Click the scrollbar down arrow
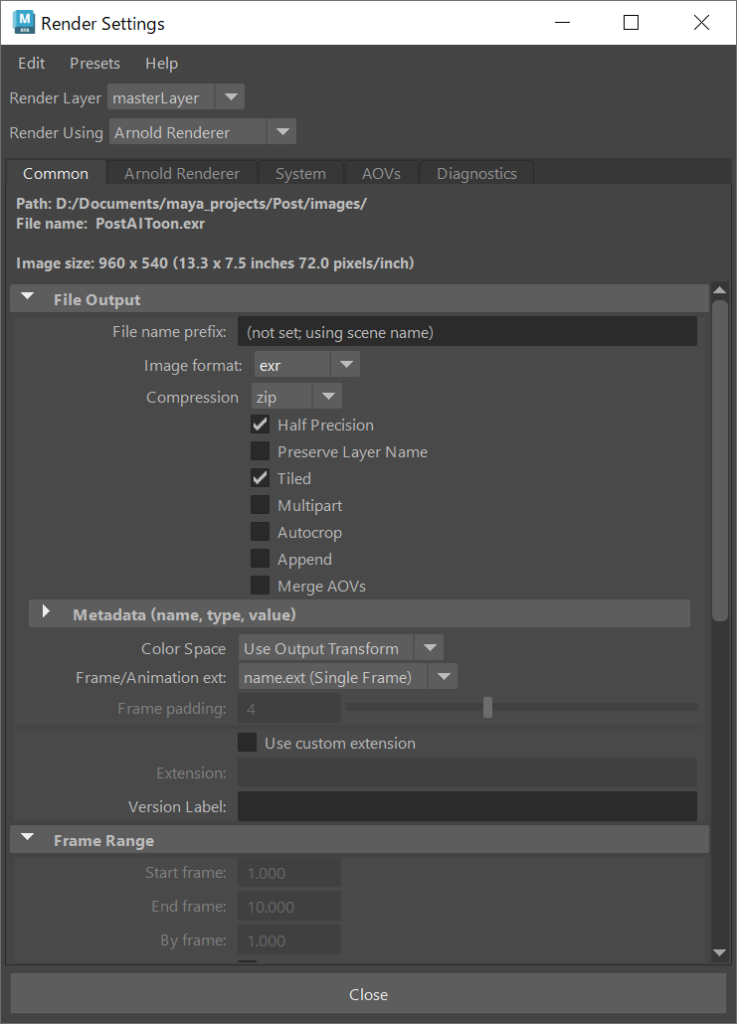Viewport: 737px width, 1024px height. point(719,953)
